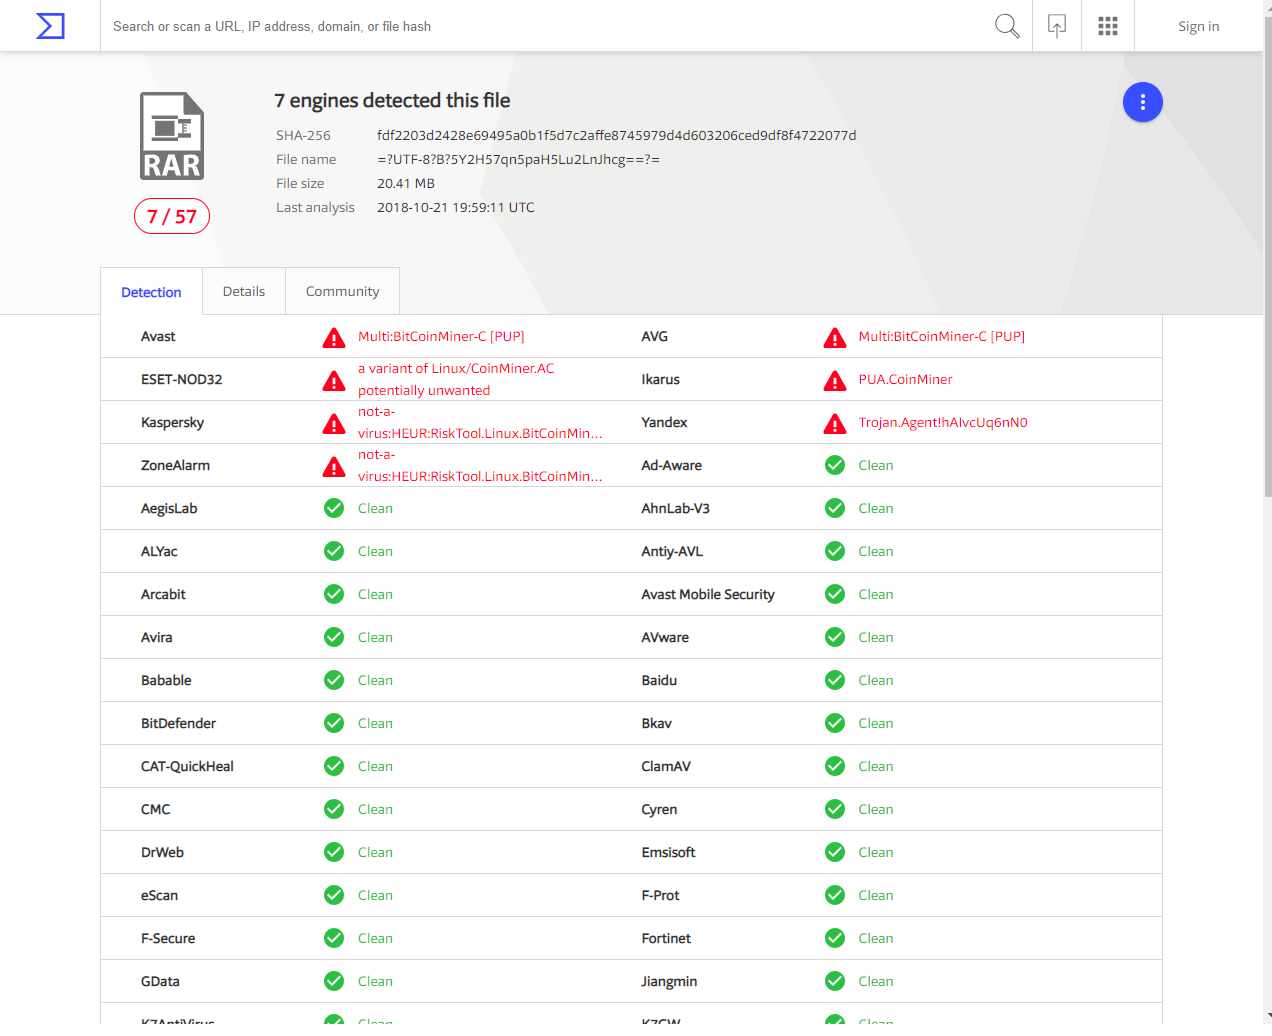This screenshot has width=1272, height=1036.
Task: Click the Antiy-AVL green check icon
Action: [835, 551]
